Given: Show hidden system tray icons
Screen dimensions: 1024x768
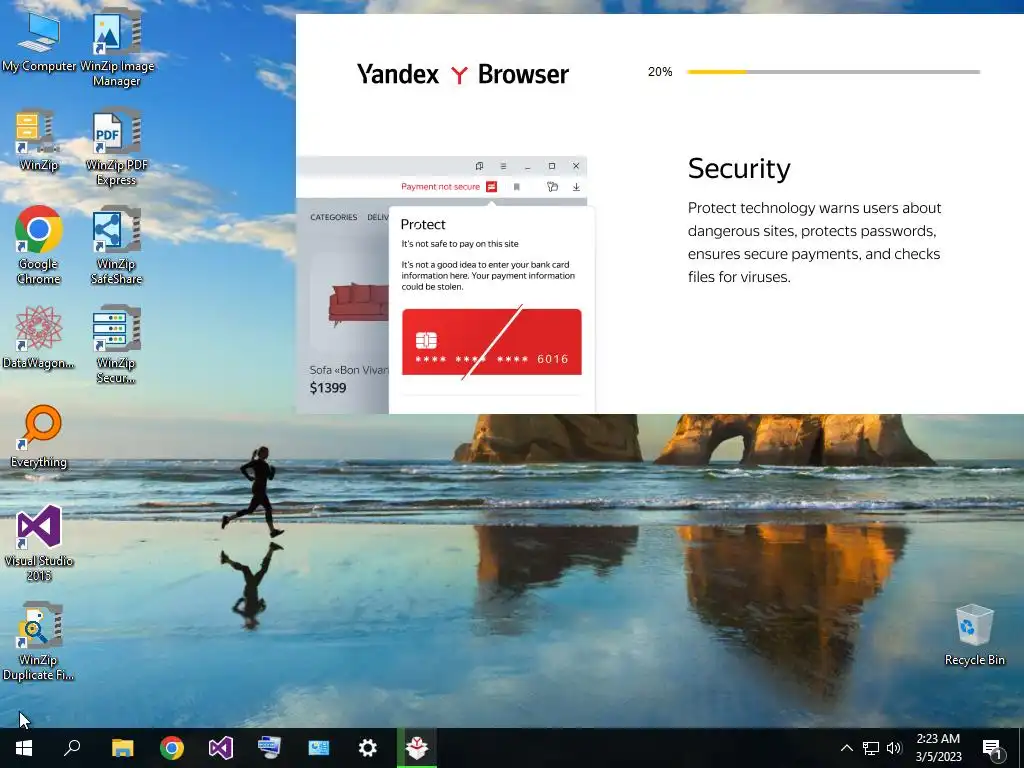Looking at the screenshot, I should click(846, 748).
